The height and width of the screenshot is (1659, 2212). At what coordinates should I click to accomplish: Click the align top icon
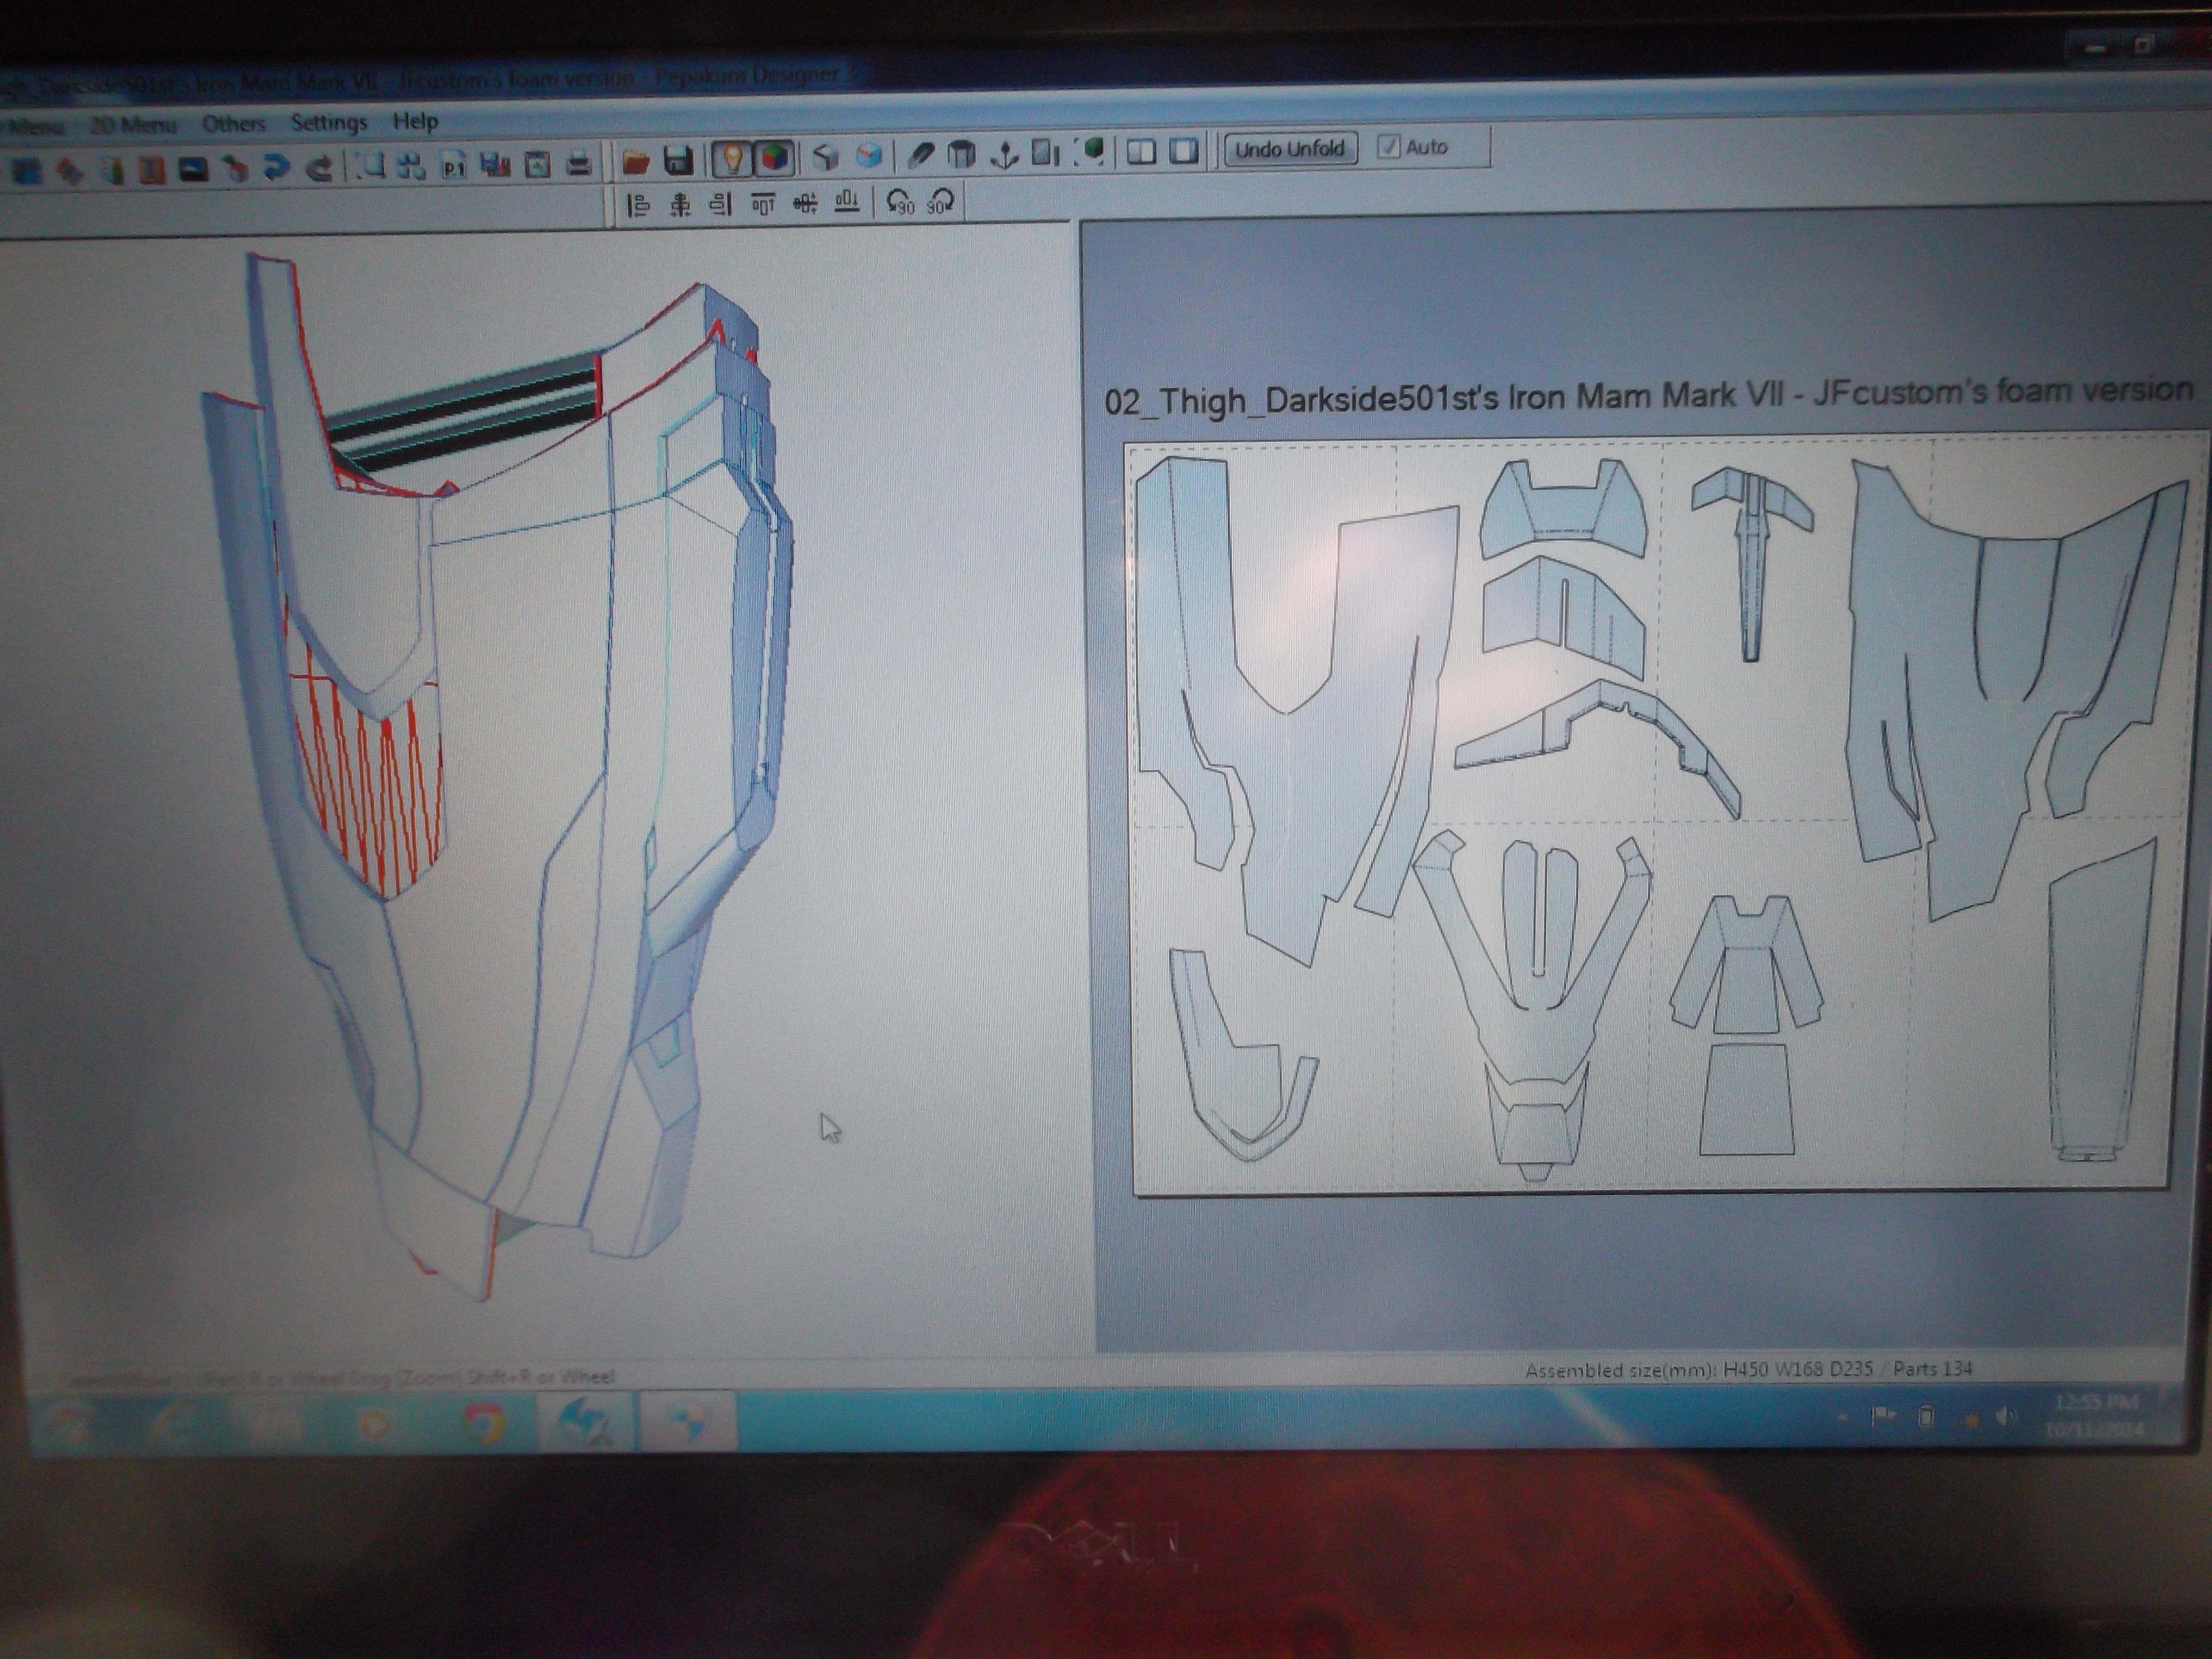coord(763,204)
